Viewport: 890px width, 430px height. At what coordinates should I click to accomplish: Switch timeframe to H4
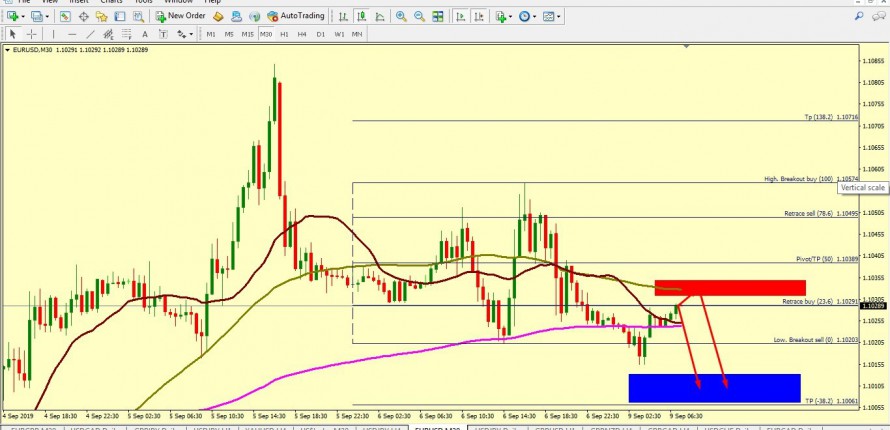(303, 34)
